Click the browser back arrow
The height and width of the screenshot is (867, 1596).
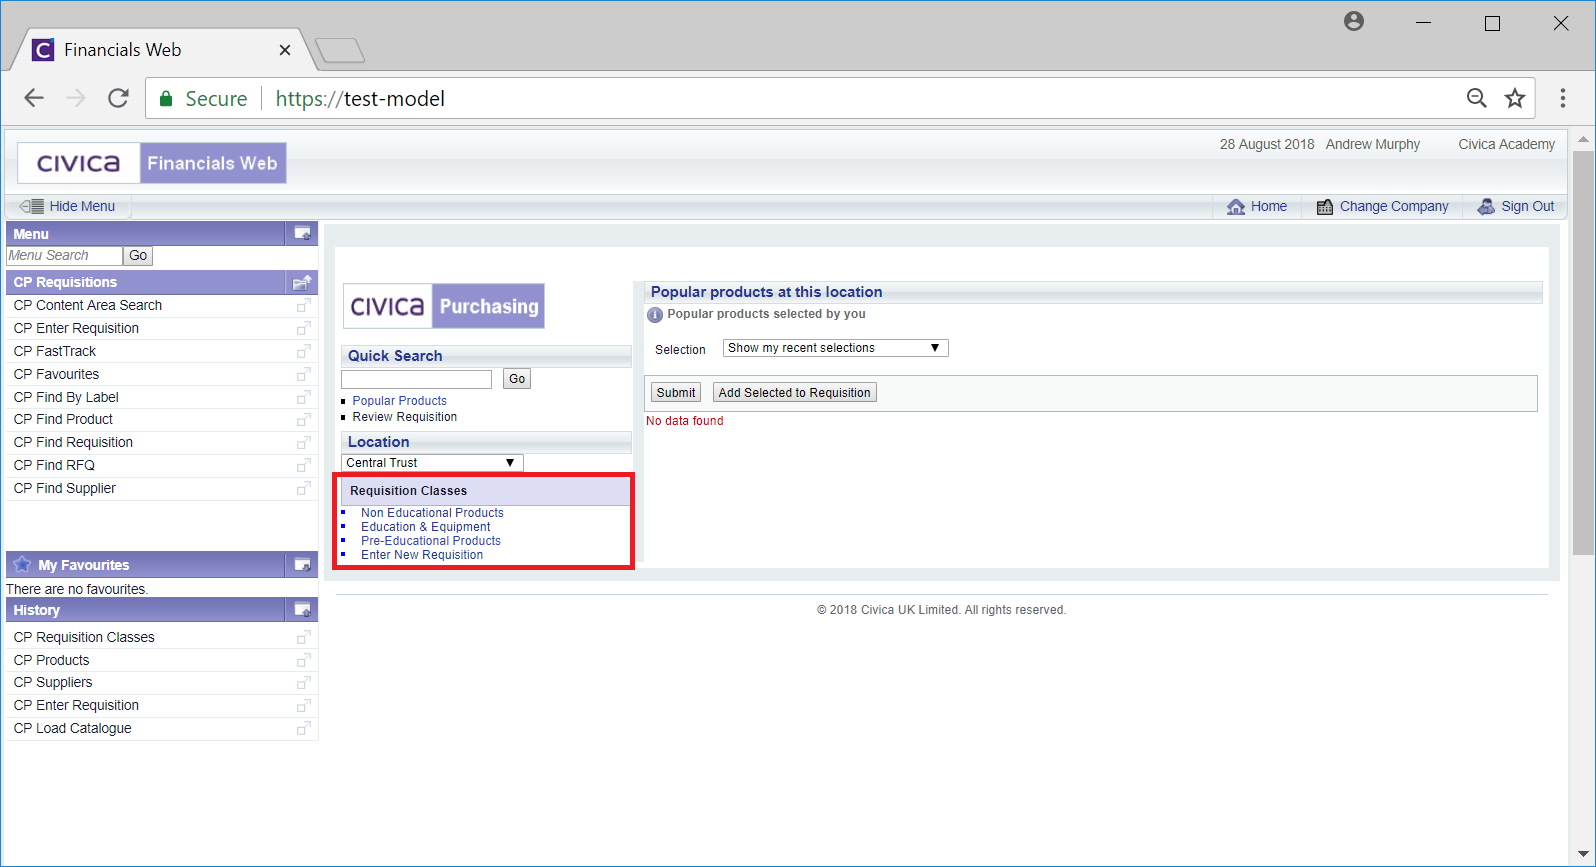pos(34,98)
